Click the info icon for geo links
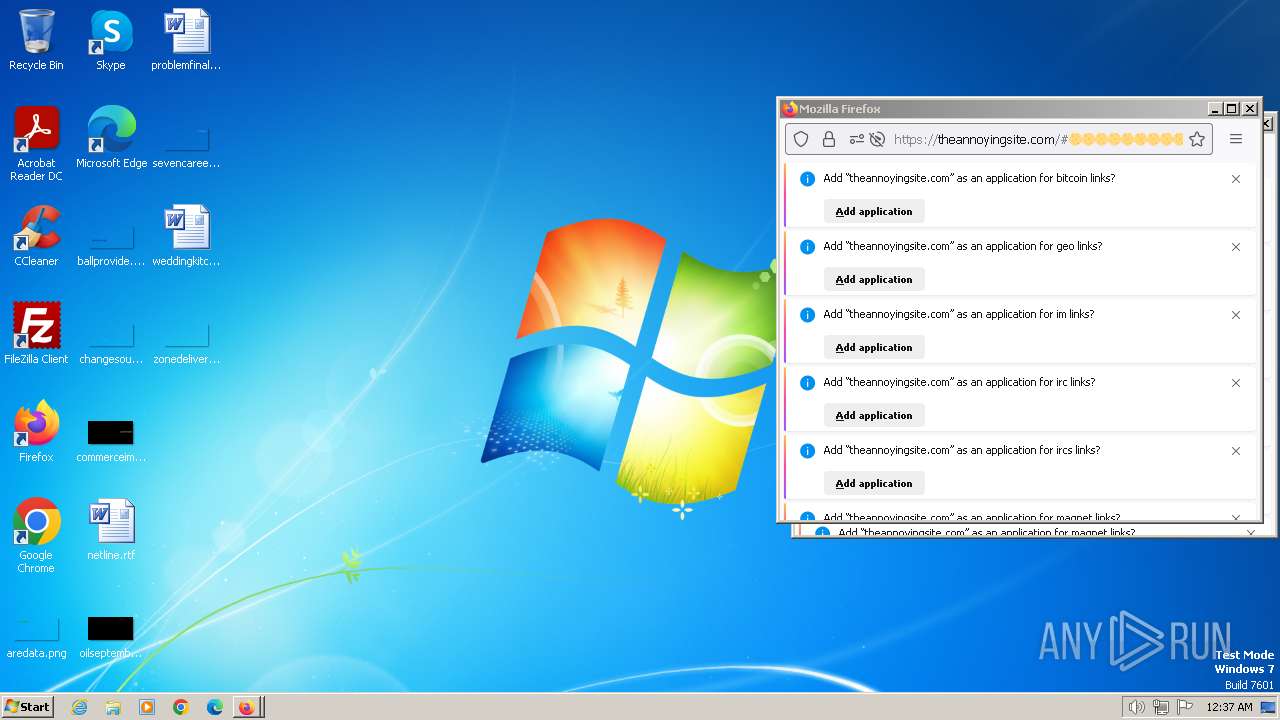Screen dimensions: 1280x720 click(x=807, y=247)
